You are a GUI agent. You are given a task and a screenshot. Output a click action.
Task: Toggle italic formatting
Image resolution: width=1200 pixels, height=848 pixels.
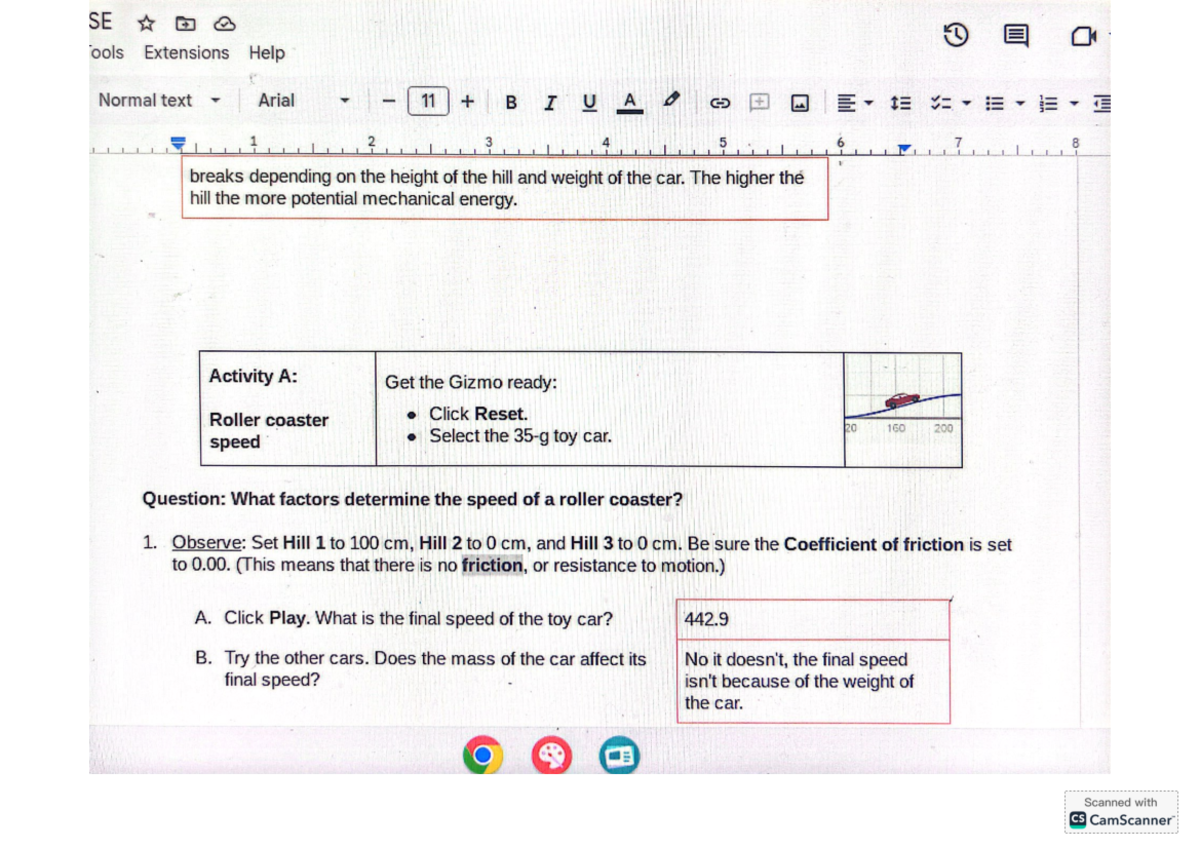click(x=550, y=101)
